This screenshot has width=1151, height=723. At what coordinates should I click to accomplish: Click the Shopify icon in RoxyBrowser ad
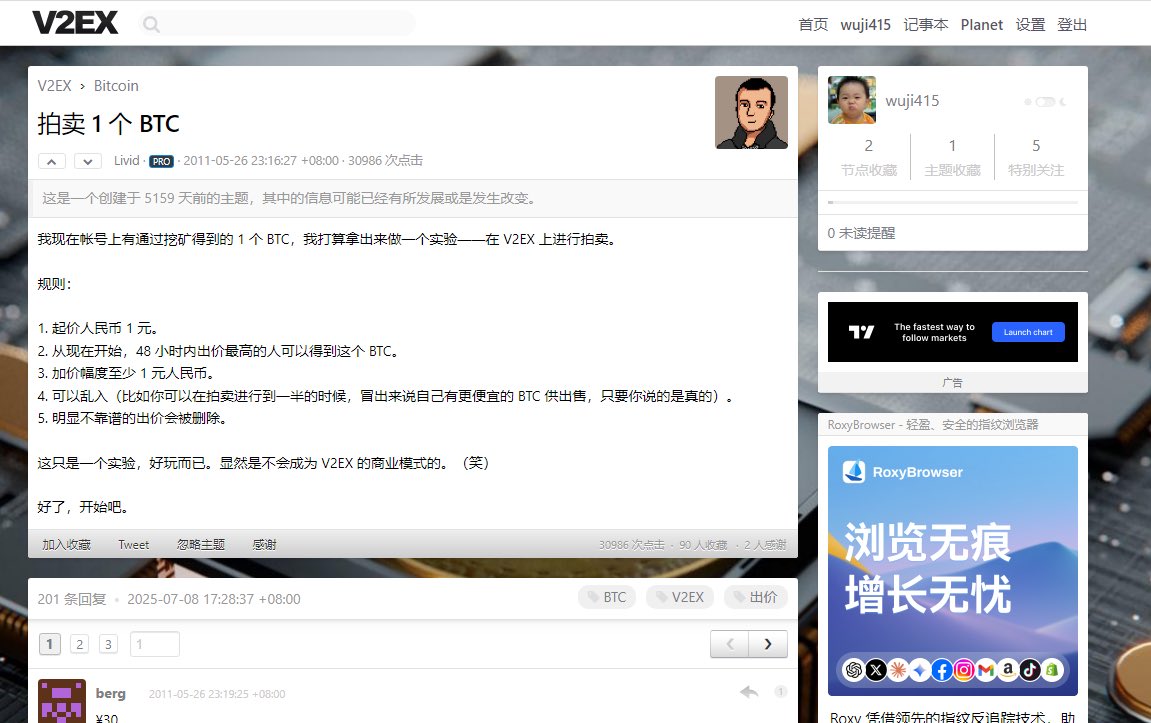pyautogui.click(x=1052, y=669)
